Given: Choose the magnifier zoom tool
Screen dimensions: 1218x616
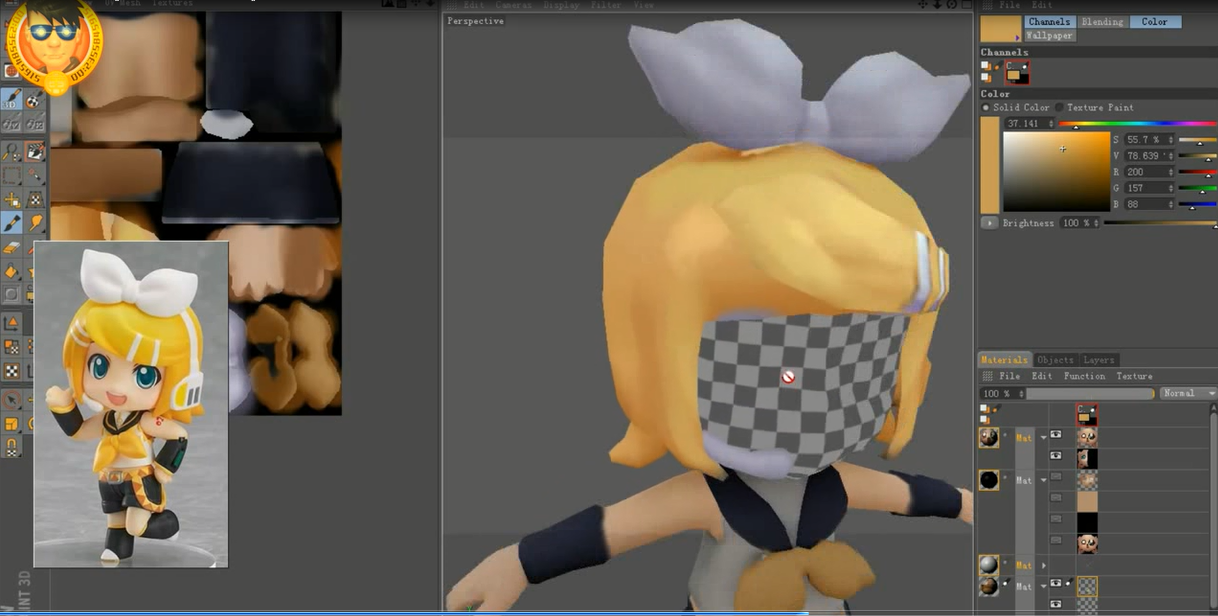Looking at the screenshot, I should 12,152.
